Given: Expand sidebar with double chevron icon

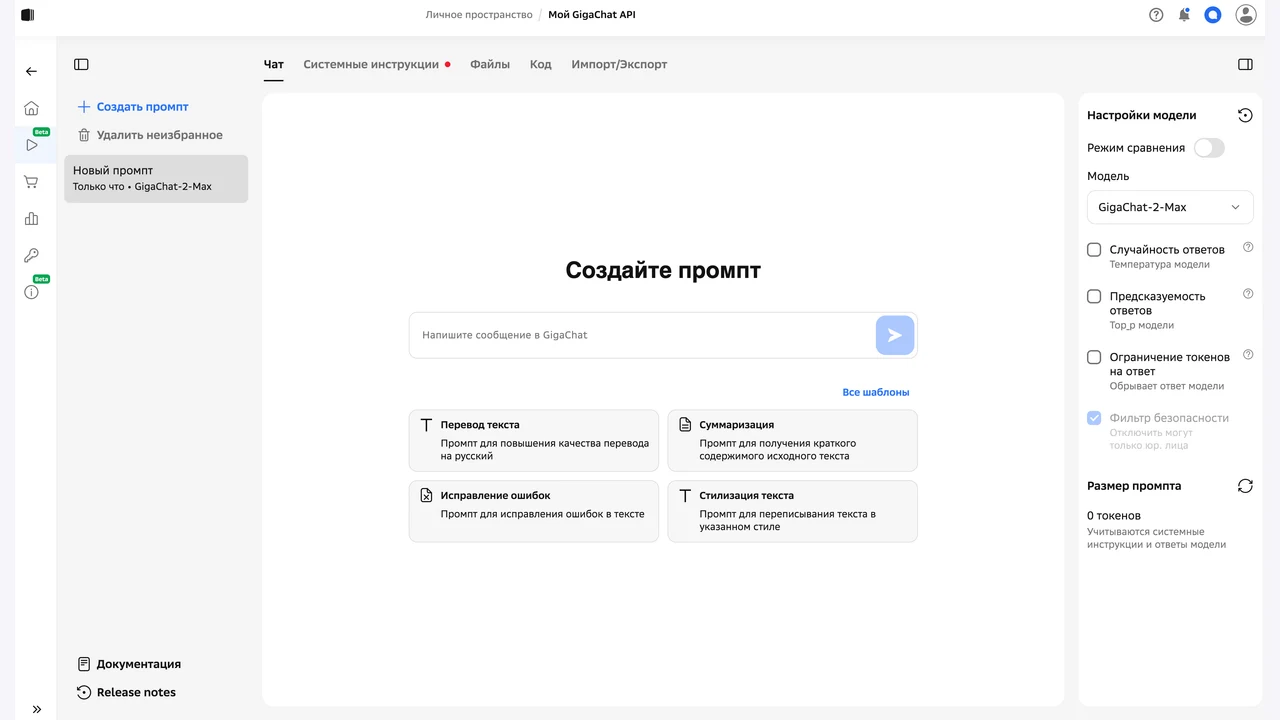Looking at the screenshot, I should 37,709.
